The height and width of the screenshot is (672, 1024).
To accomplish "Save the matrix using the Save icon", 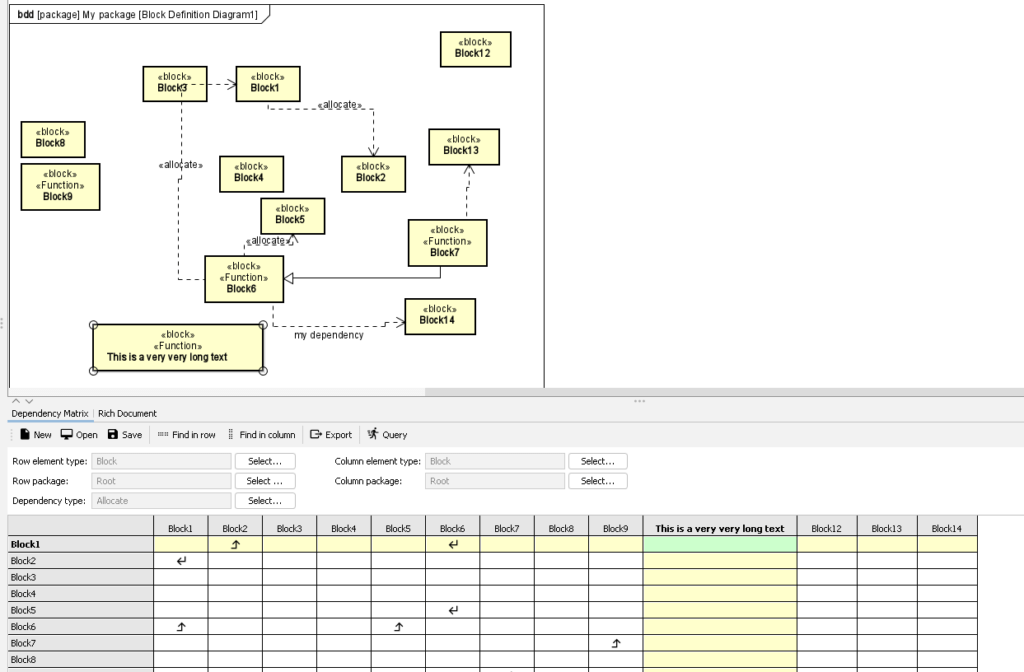I will (x=121, y=434).
